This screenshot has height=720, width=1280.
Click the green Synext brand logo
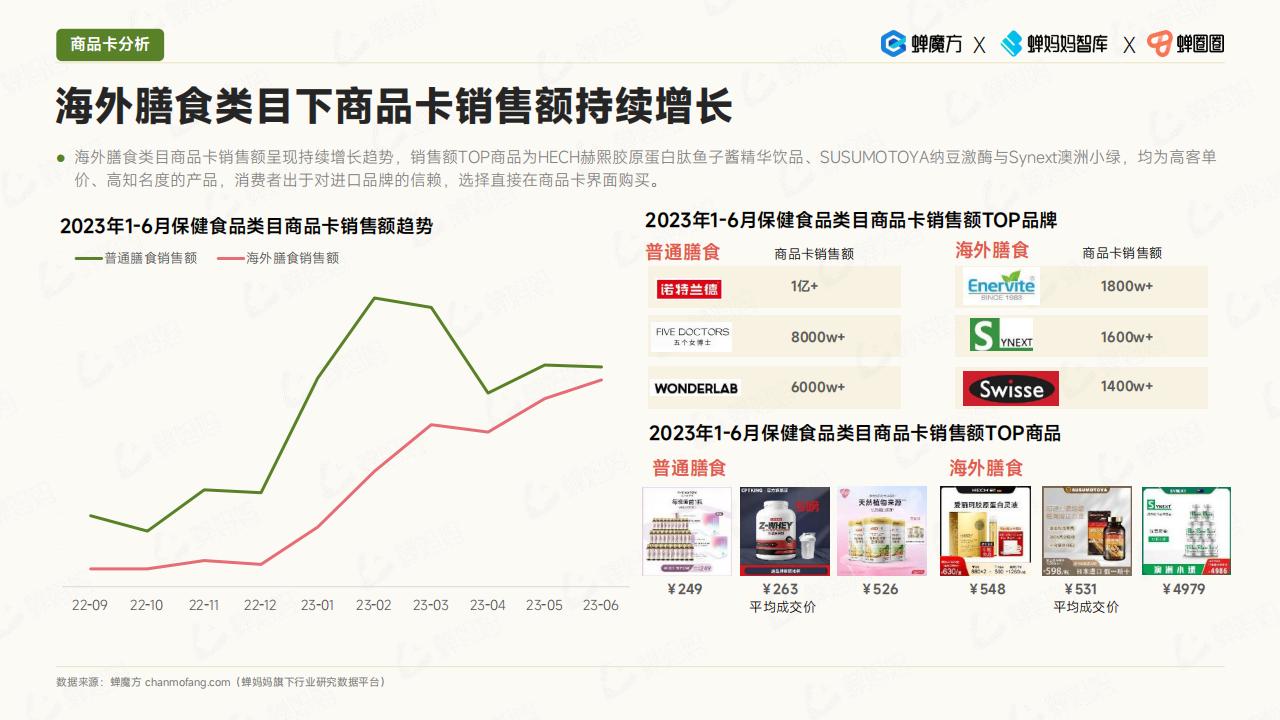1000,336
